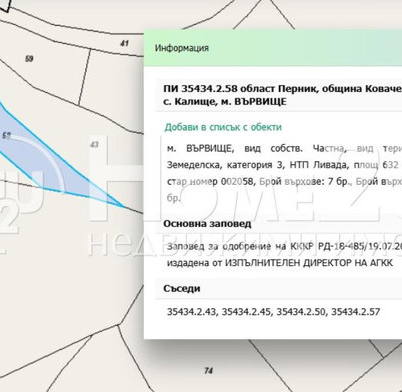Click the 'с. Калище, м. ВЪРВИЩЕ' address line

pos(225,102)
